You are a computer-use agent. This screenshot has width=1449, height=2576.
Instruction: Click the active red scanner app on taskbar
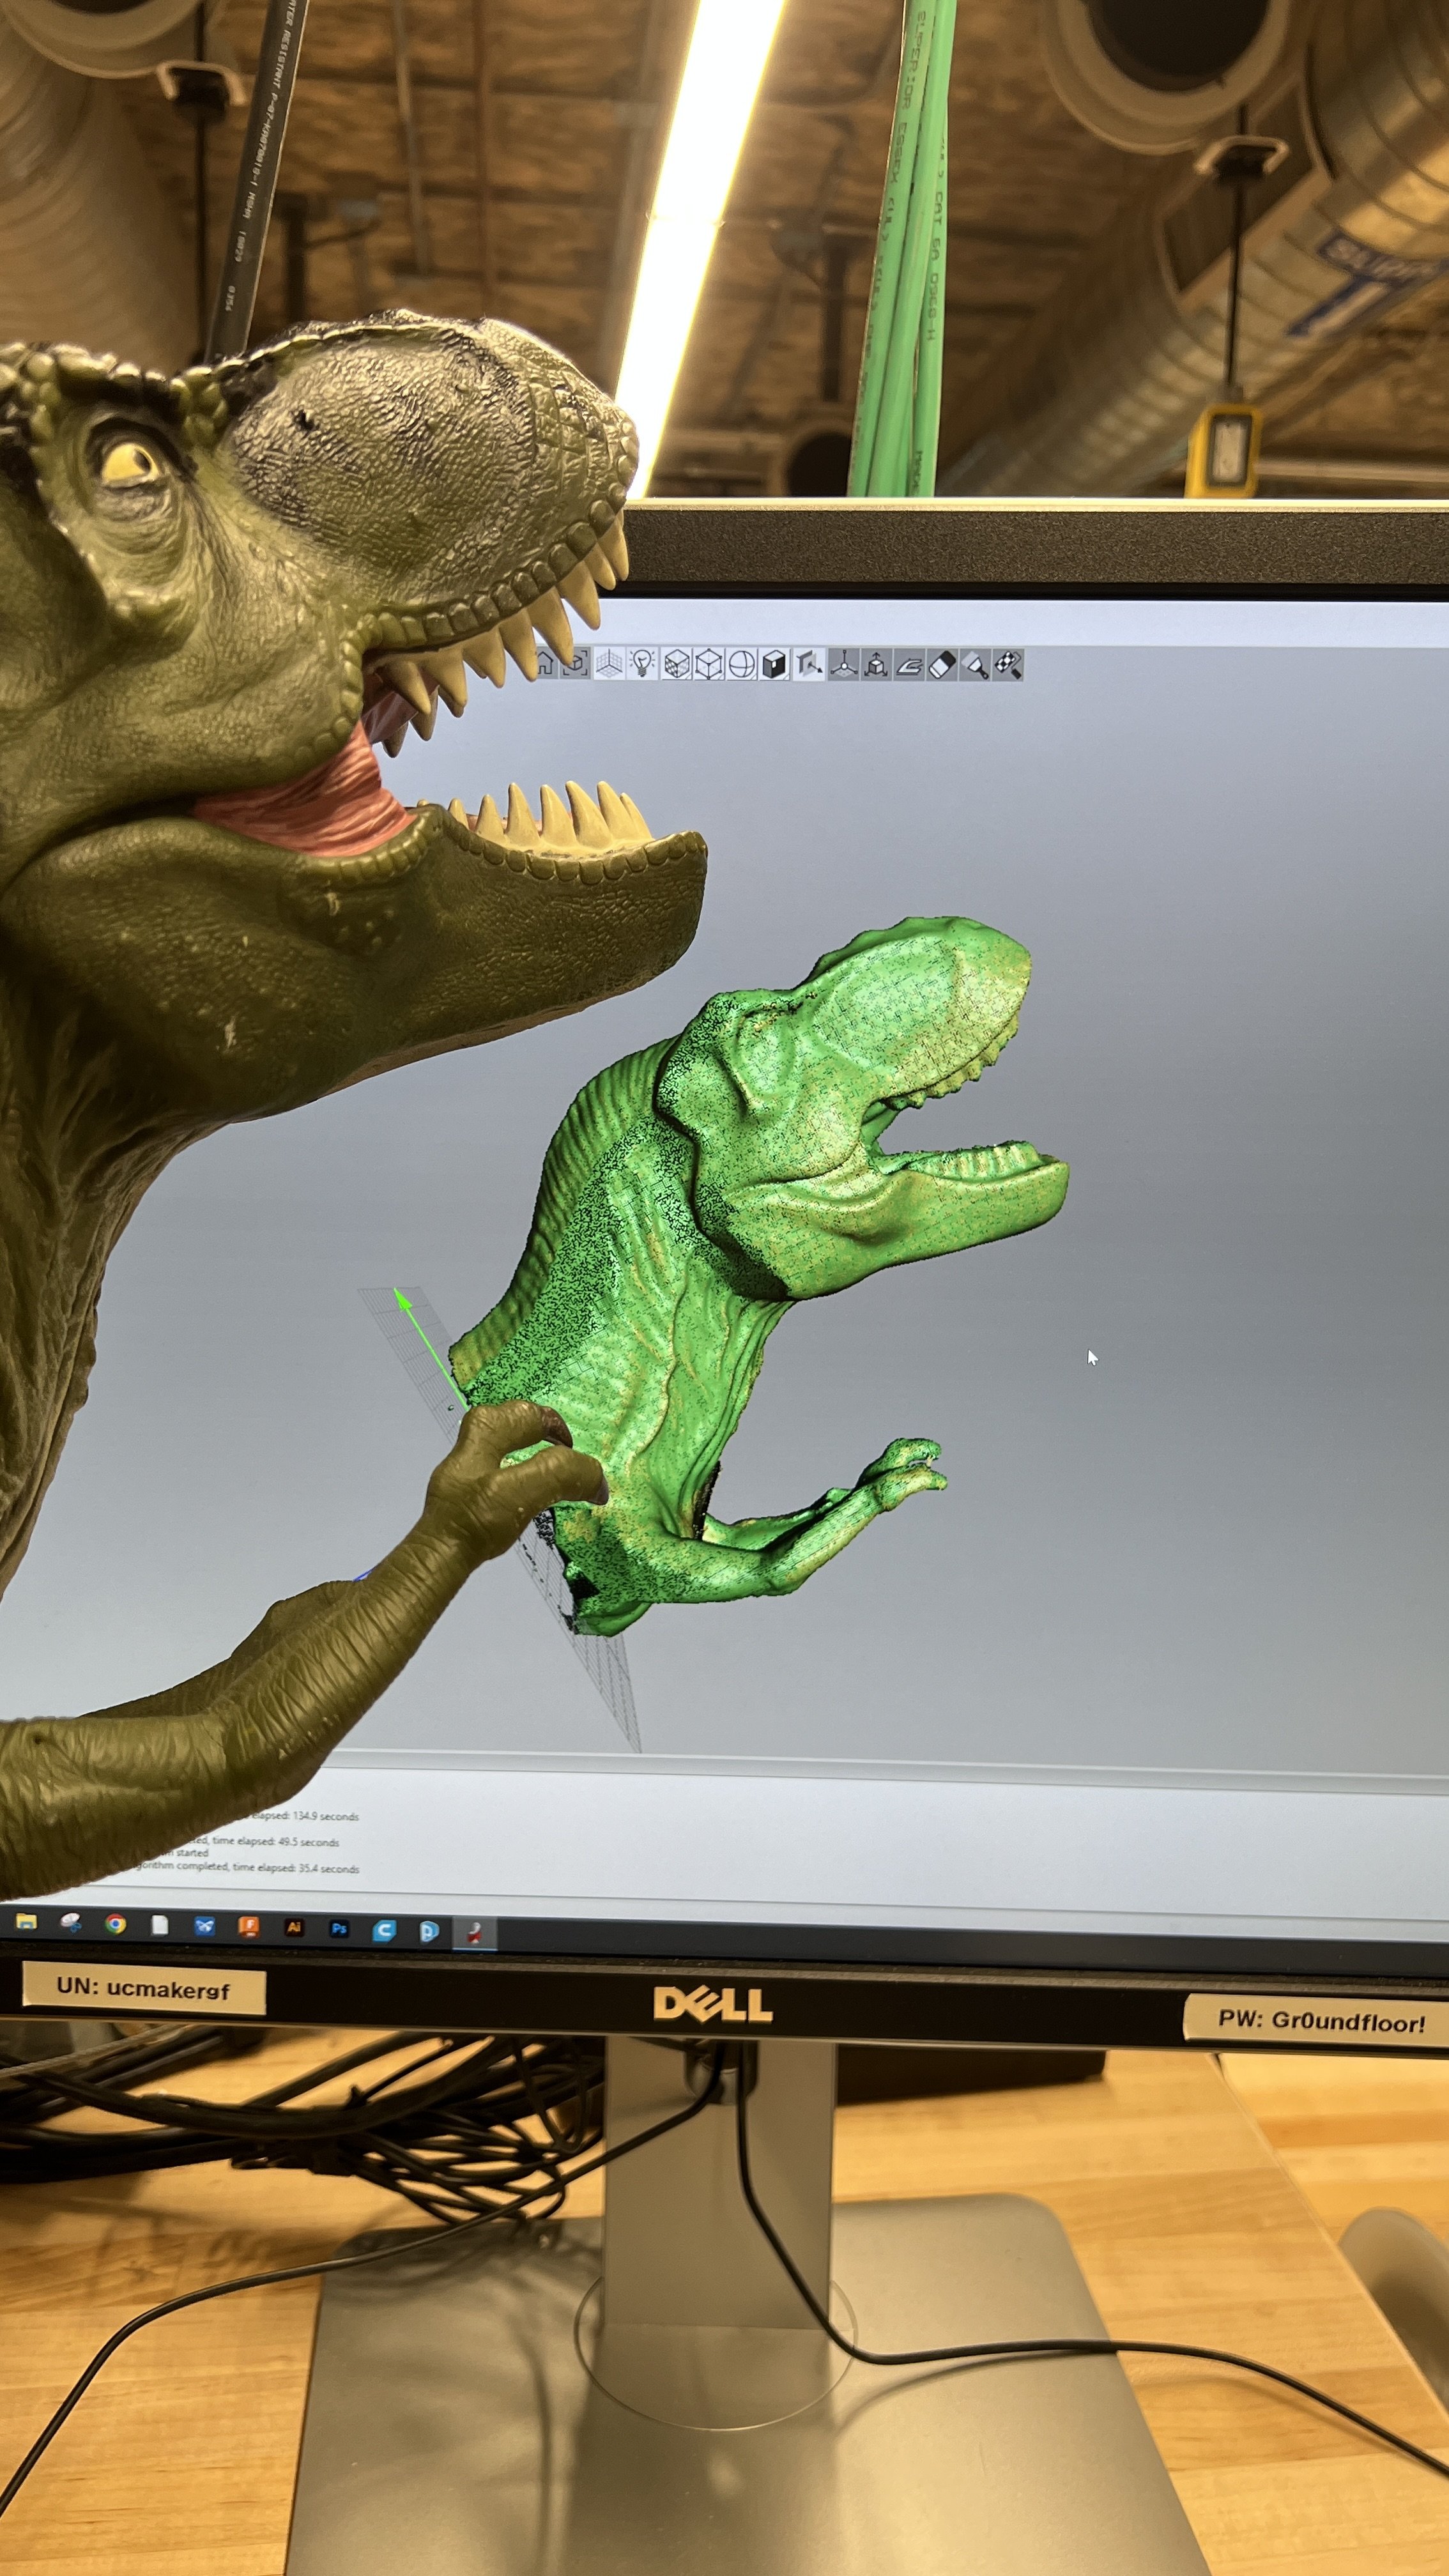pos(475,1933)
